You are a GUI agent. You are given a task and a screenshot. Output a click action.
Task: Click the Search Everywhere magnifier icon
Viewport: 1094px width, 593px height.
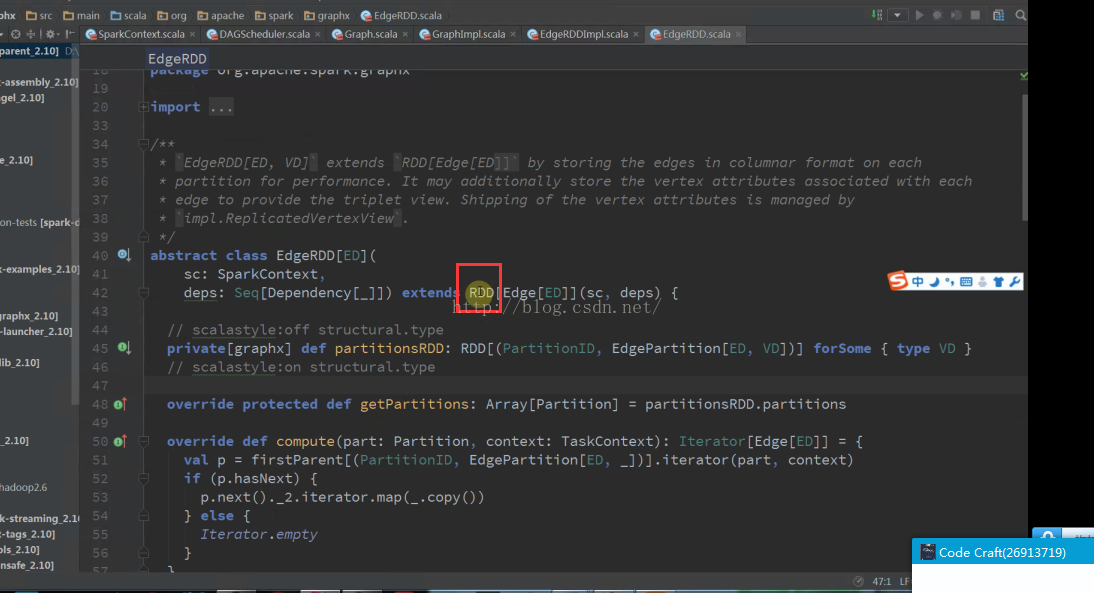click(1021, 15)
